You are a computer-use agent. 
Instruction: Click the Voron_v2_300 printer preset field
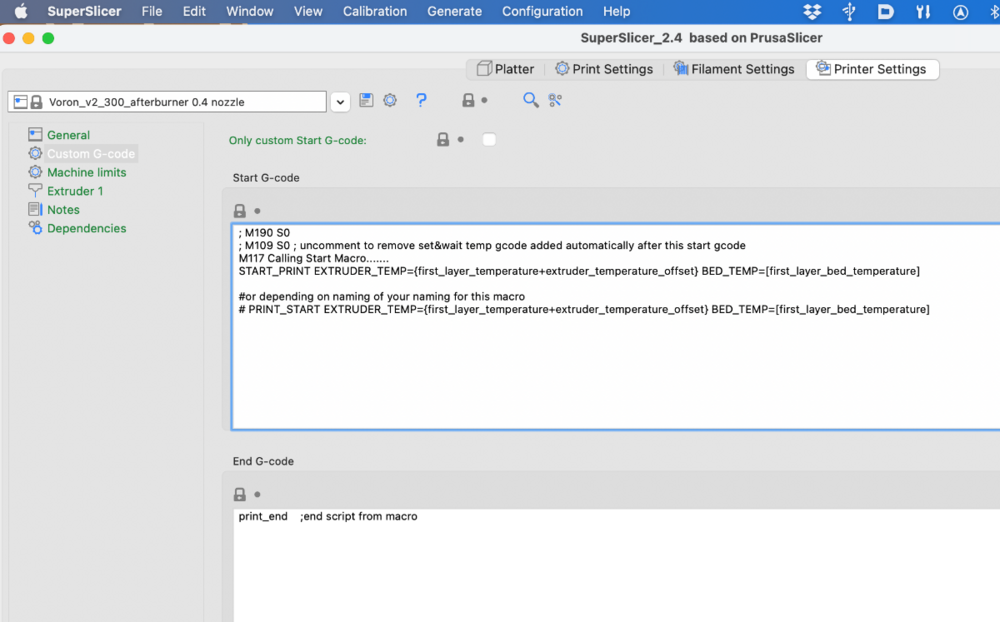coord(167,102)
